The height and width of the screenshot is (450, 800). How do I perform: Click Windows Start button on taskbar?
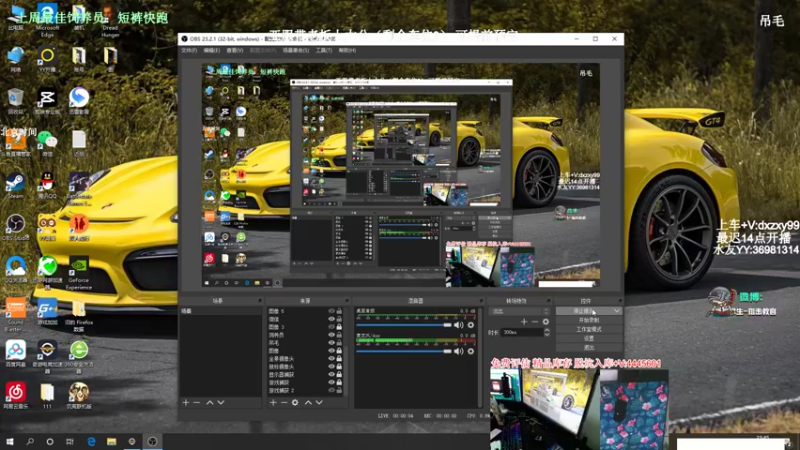[10, 441]
